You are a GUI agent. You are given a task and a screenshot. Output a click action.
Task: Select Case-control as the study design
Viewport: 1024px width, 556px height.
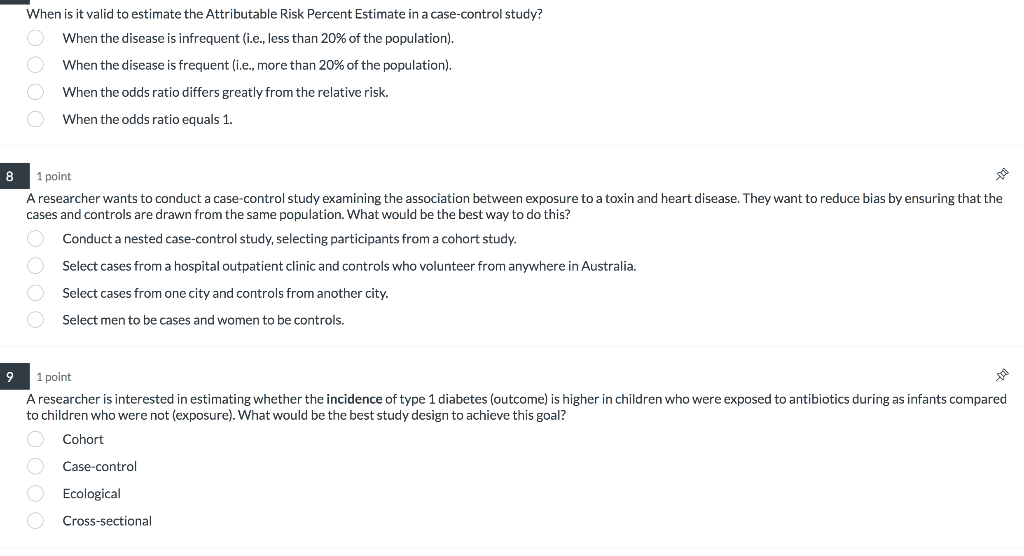(35, 466)
